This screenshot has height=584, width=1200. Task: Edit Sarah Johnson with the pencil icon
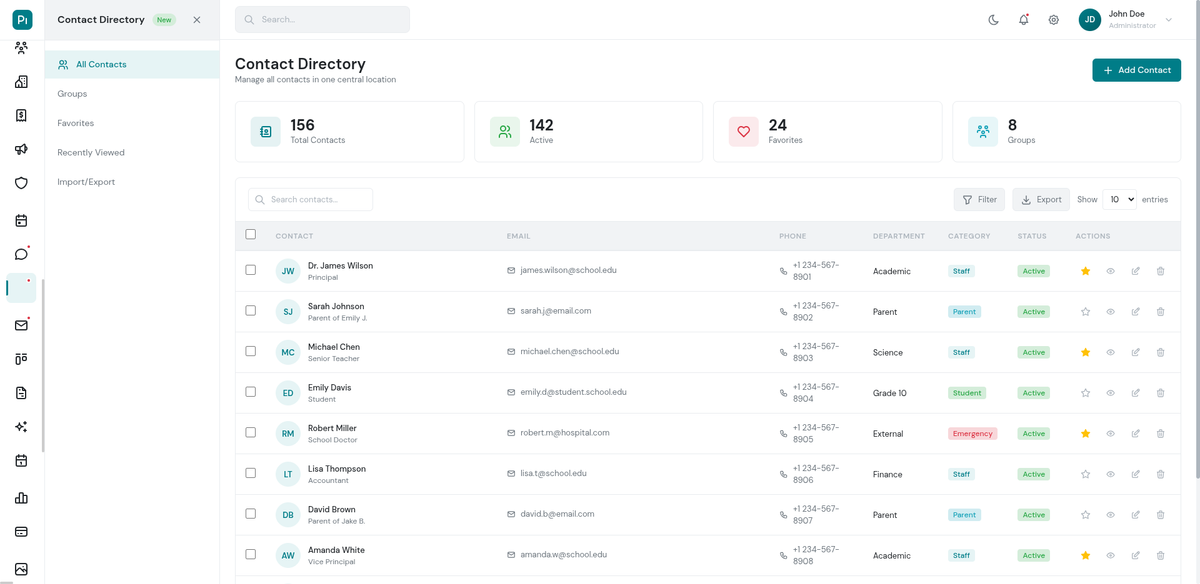click(1135, 311)
